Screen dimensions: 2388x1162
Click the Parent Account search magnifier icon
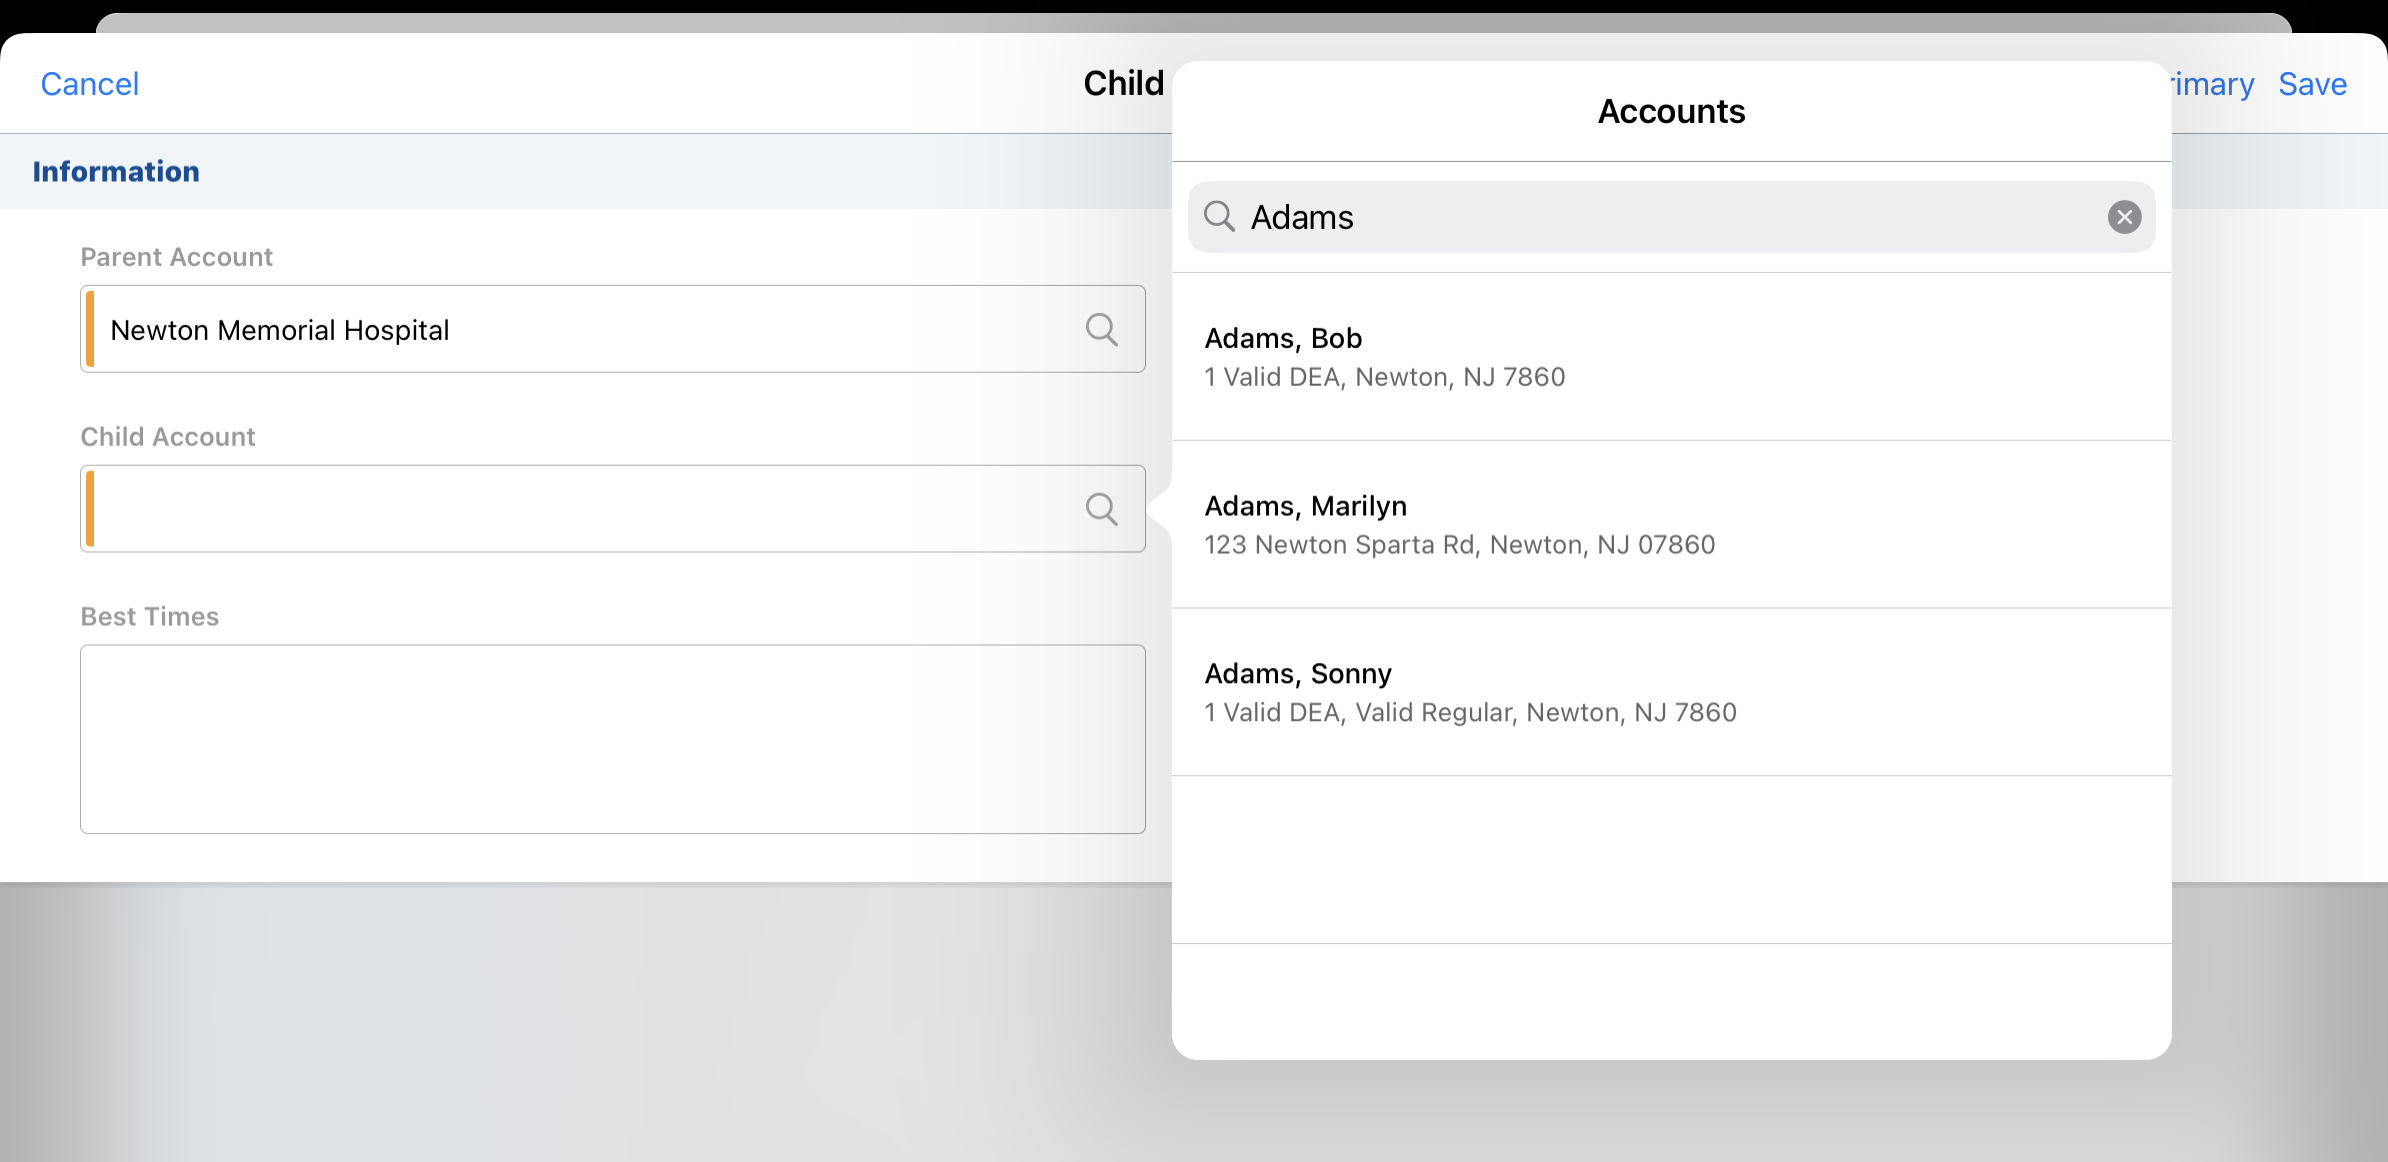pyautogui.click(x=1101, y=329)
